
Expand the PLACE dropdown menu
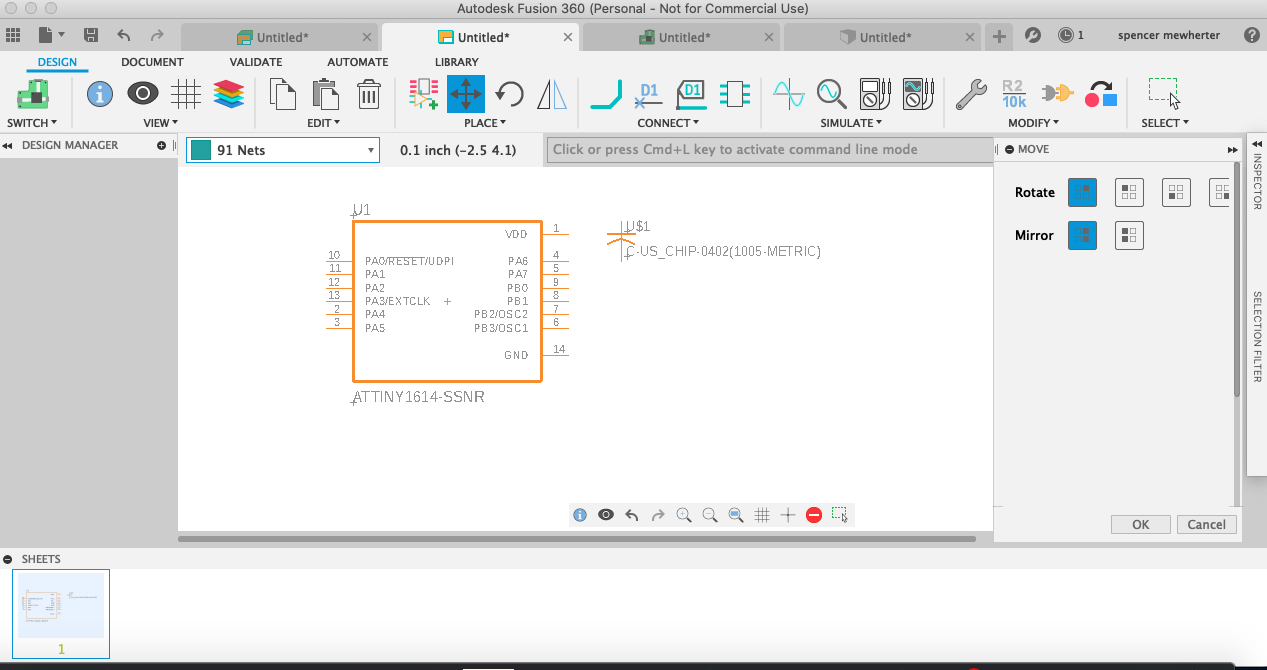point(485,123)
